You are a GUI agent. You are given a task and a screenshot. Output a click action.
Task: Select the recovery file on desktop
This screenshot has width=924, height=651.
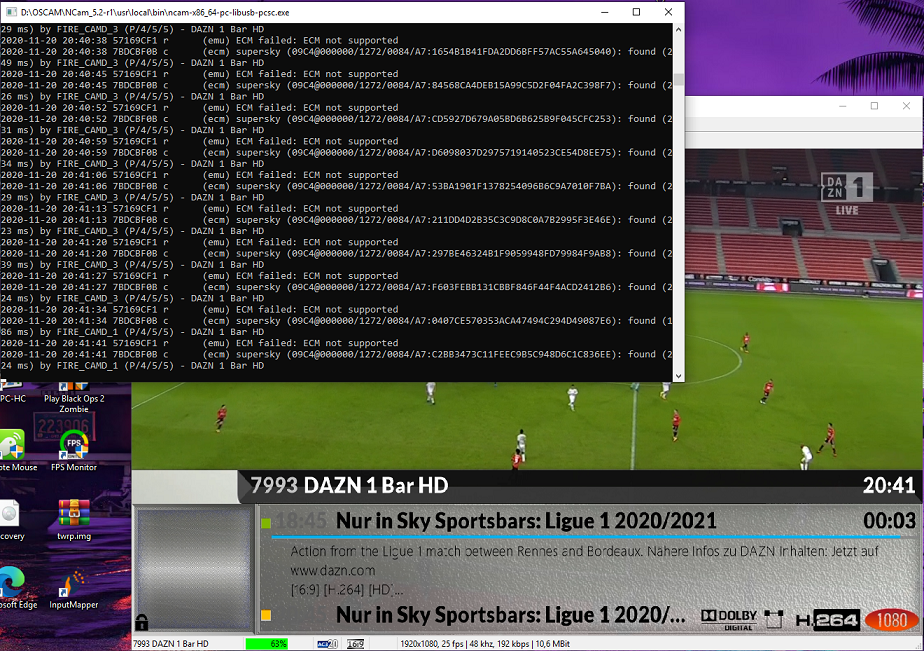(11, 520)
